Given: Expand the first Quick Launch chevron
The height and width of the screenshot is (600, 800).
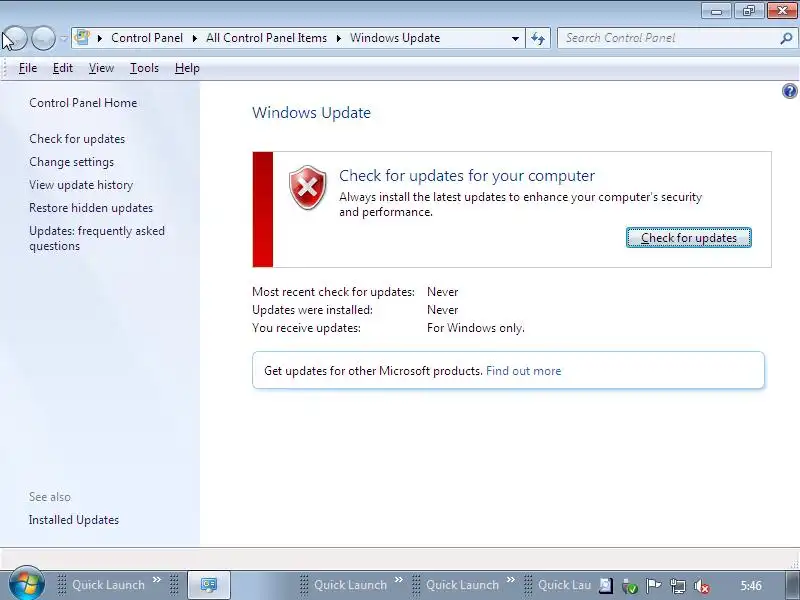Looking at the screenshot, I should (157, 579).
